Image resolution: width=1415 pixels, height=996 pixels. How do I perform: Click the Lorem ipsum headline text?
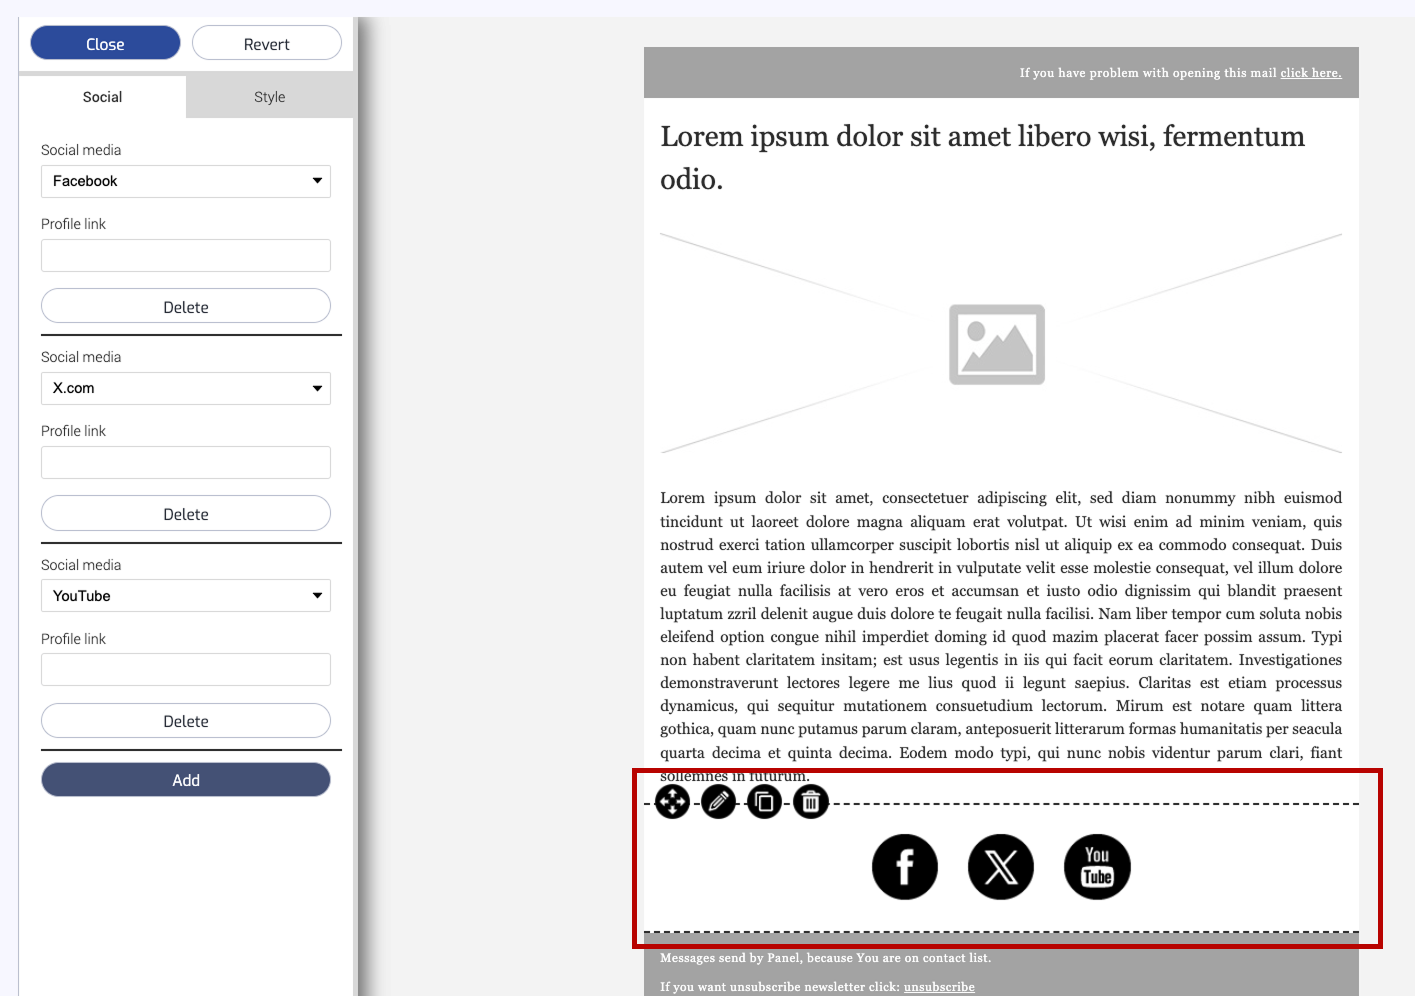point(982,157)
